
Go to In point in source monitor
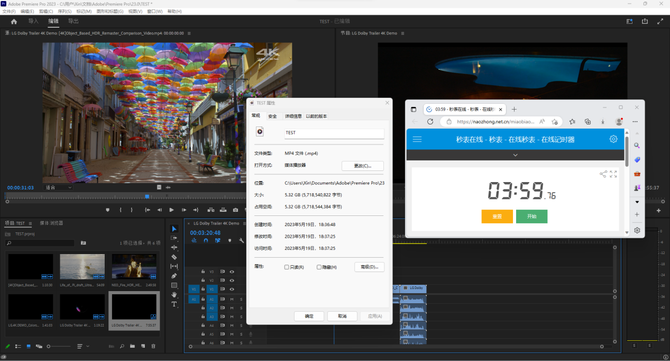coord(147,210)
